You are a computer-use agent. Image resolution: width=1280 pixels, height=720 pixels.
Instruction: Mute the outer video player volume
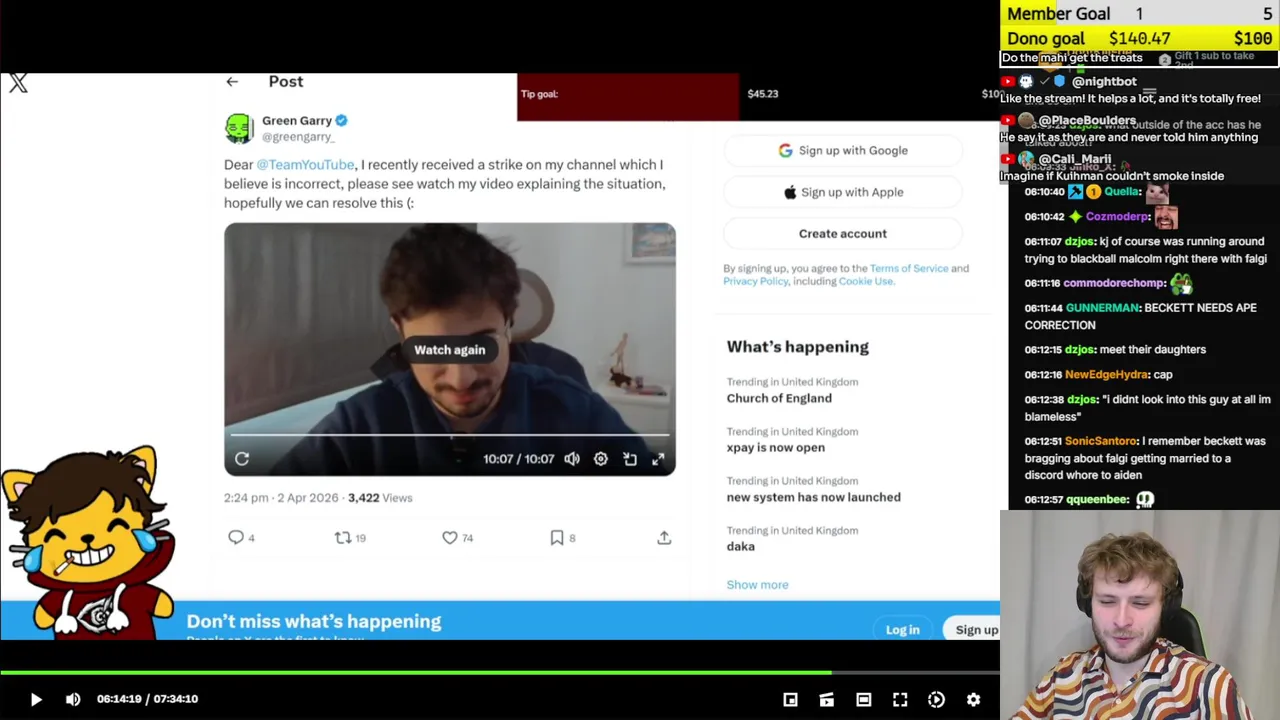(73, 699)
